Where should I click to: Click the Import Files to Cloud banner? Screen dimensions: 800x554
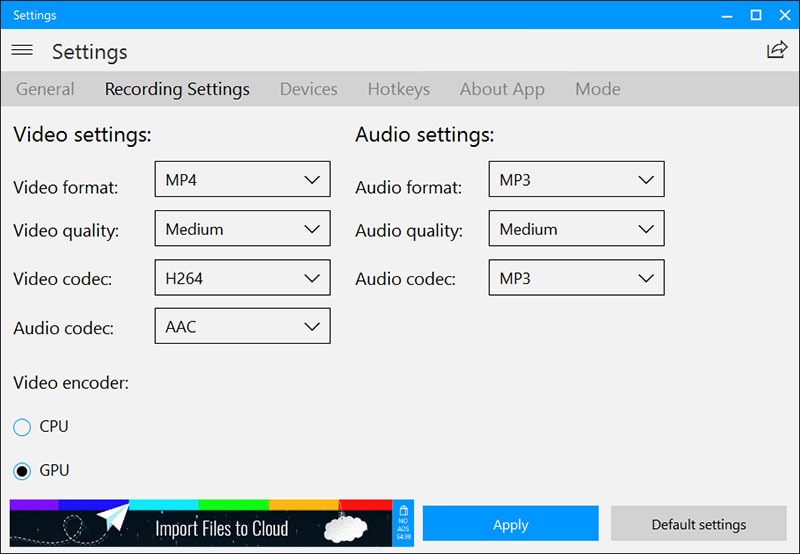pos(200,523)
